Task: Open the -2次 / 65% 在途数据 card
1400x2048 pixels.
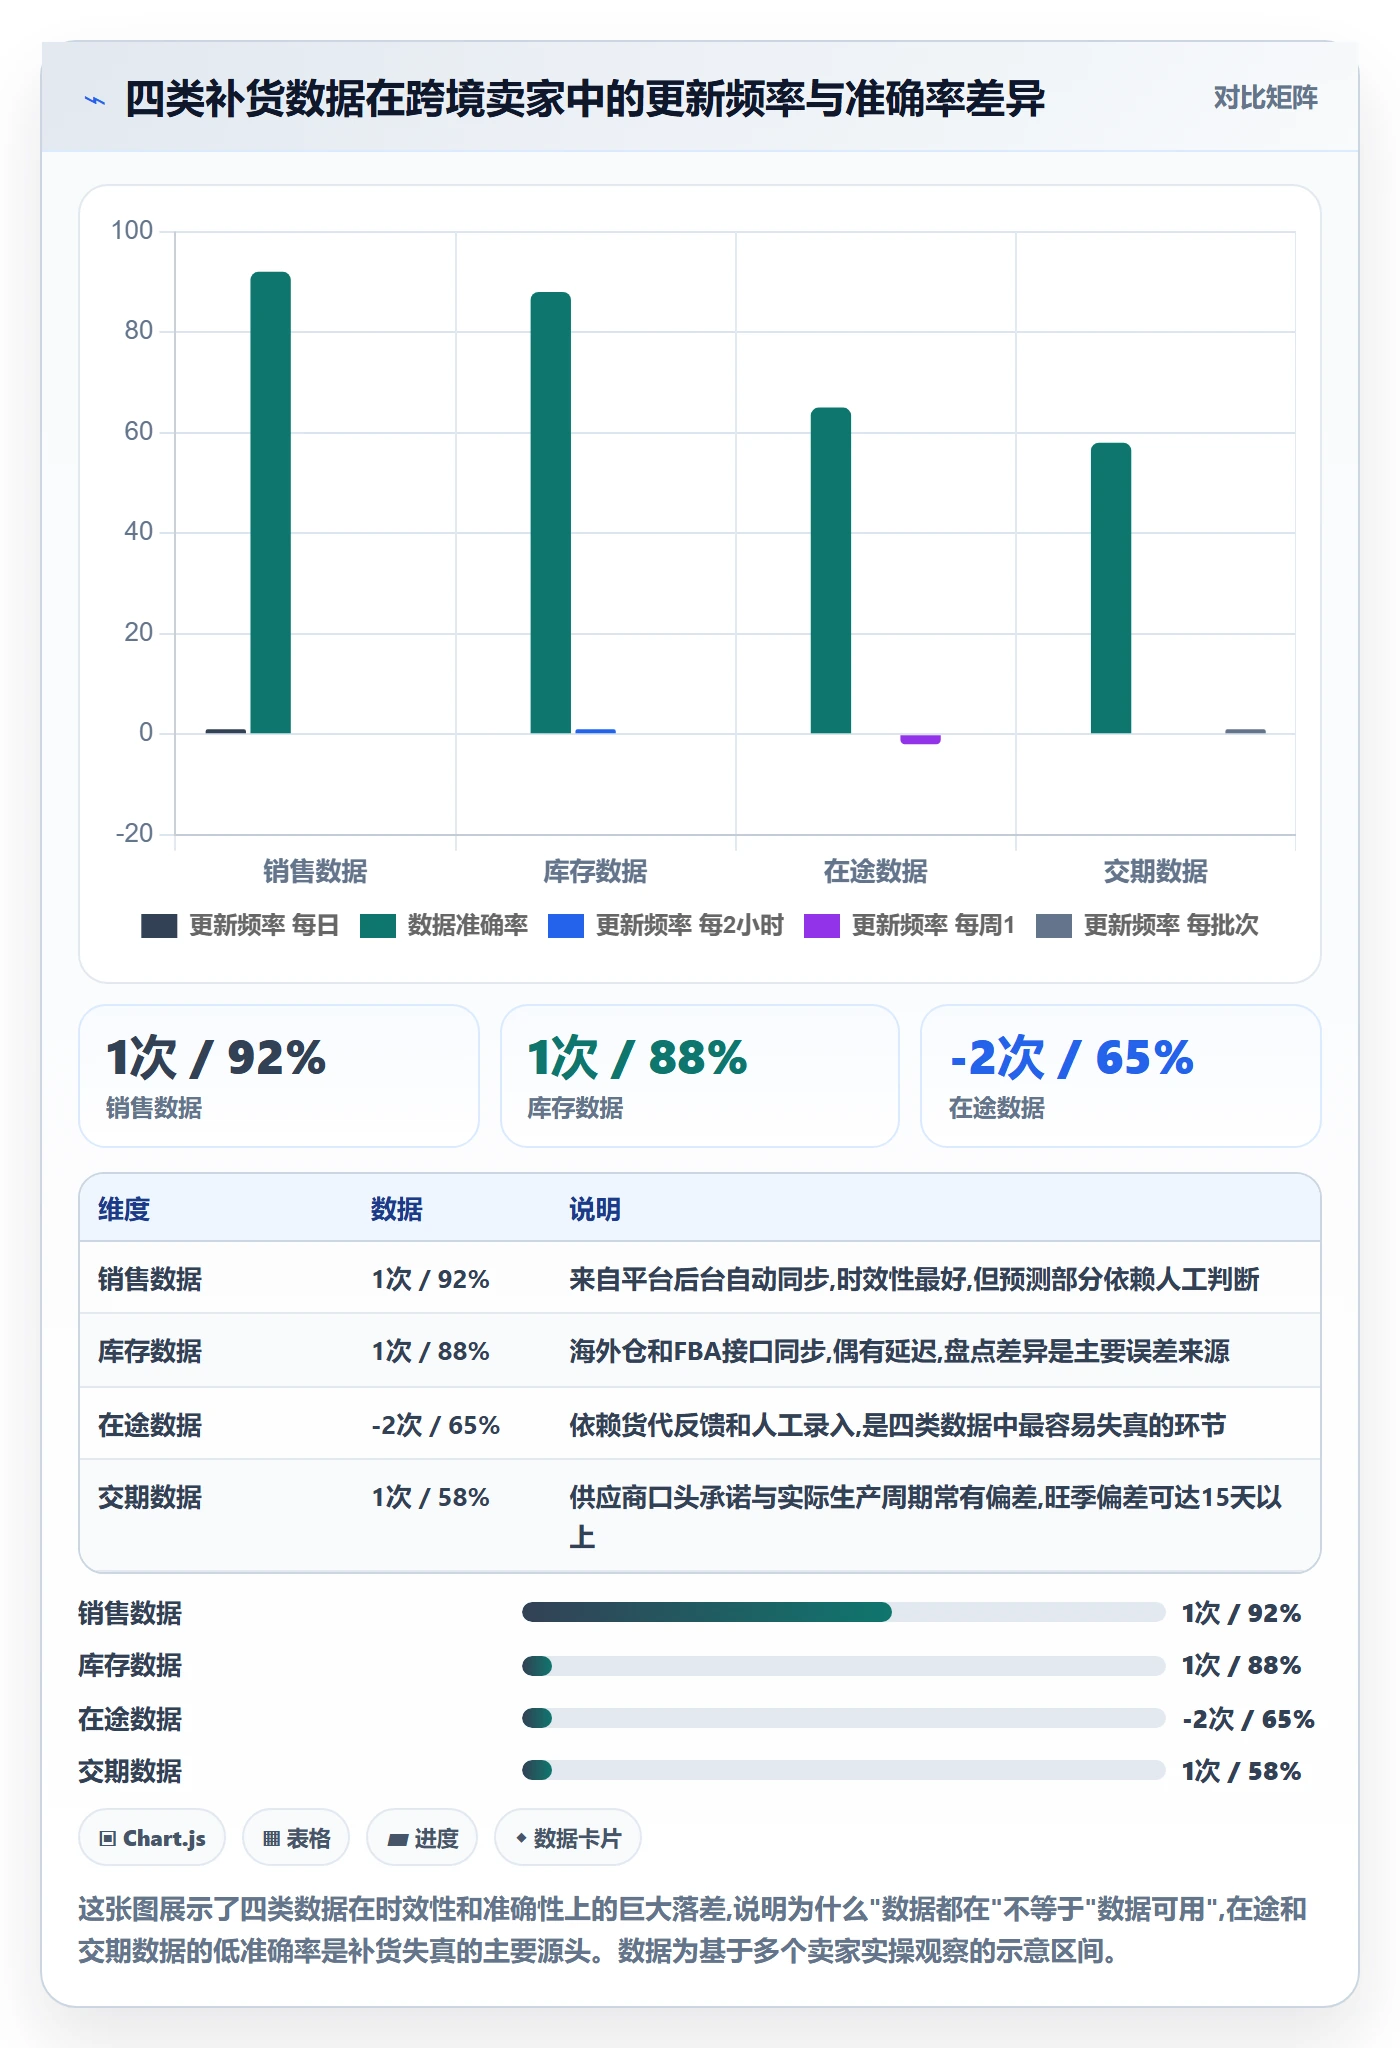Action: click(x=1121, y=1076)
